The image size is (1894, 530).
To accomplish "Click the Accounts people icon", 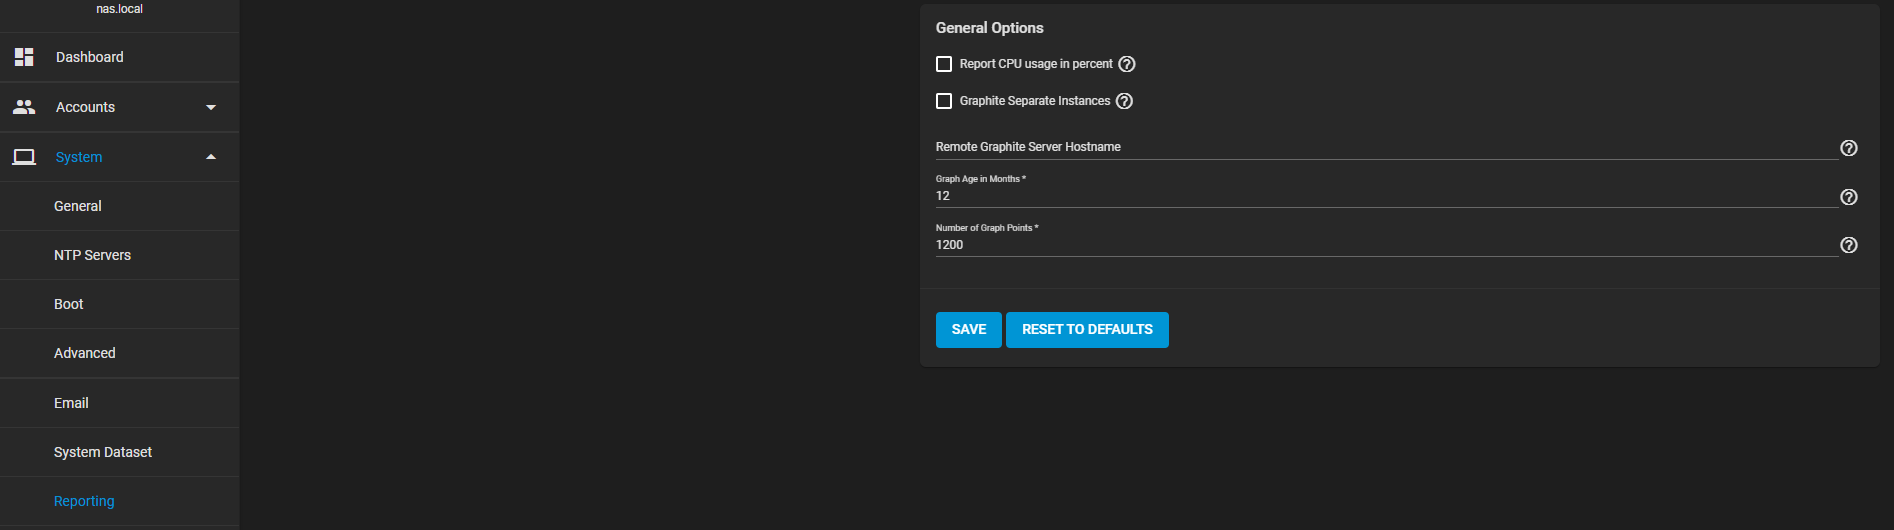I will click(24, 107).
